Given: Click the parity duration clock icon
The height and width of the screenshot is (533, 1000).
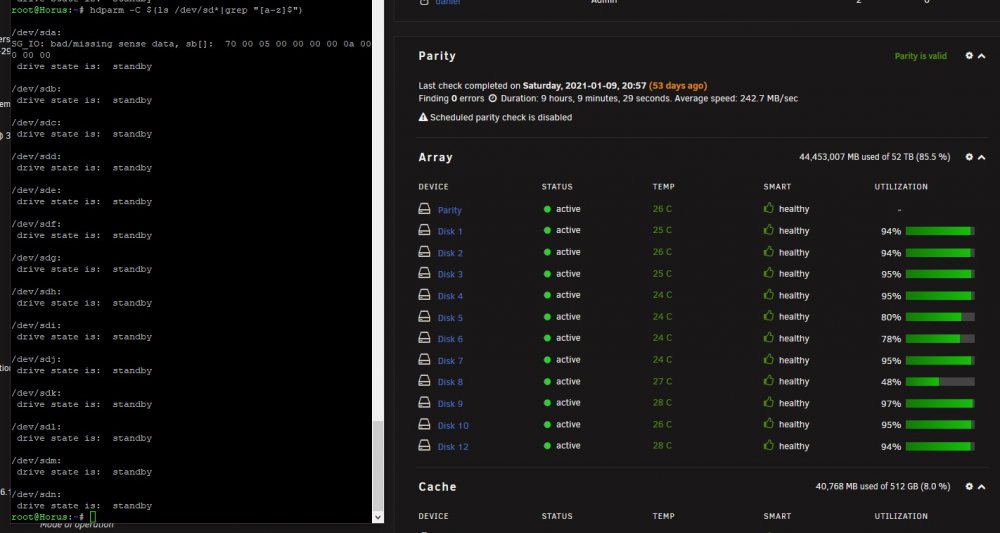Looking at the screenshot, I should 492,99.
